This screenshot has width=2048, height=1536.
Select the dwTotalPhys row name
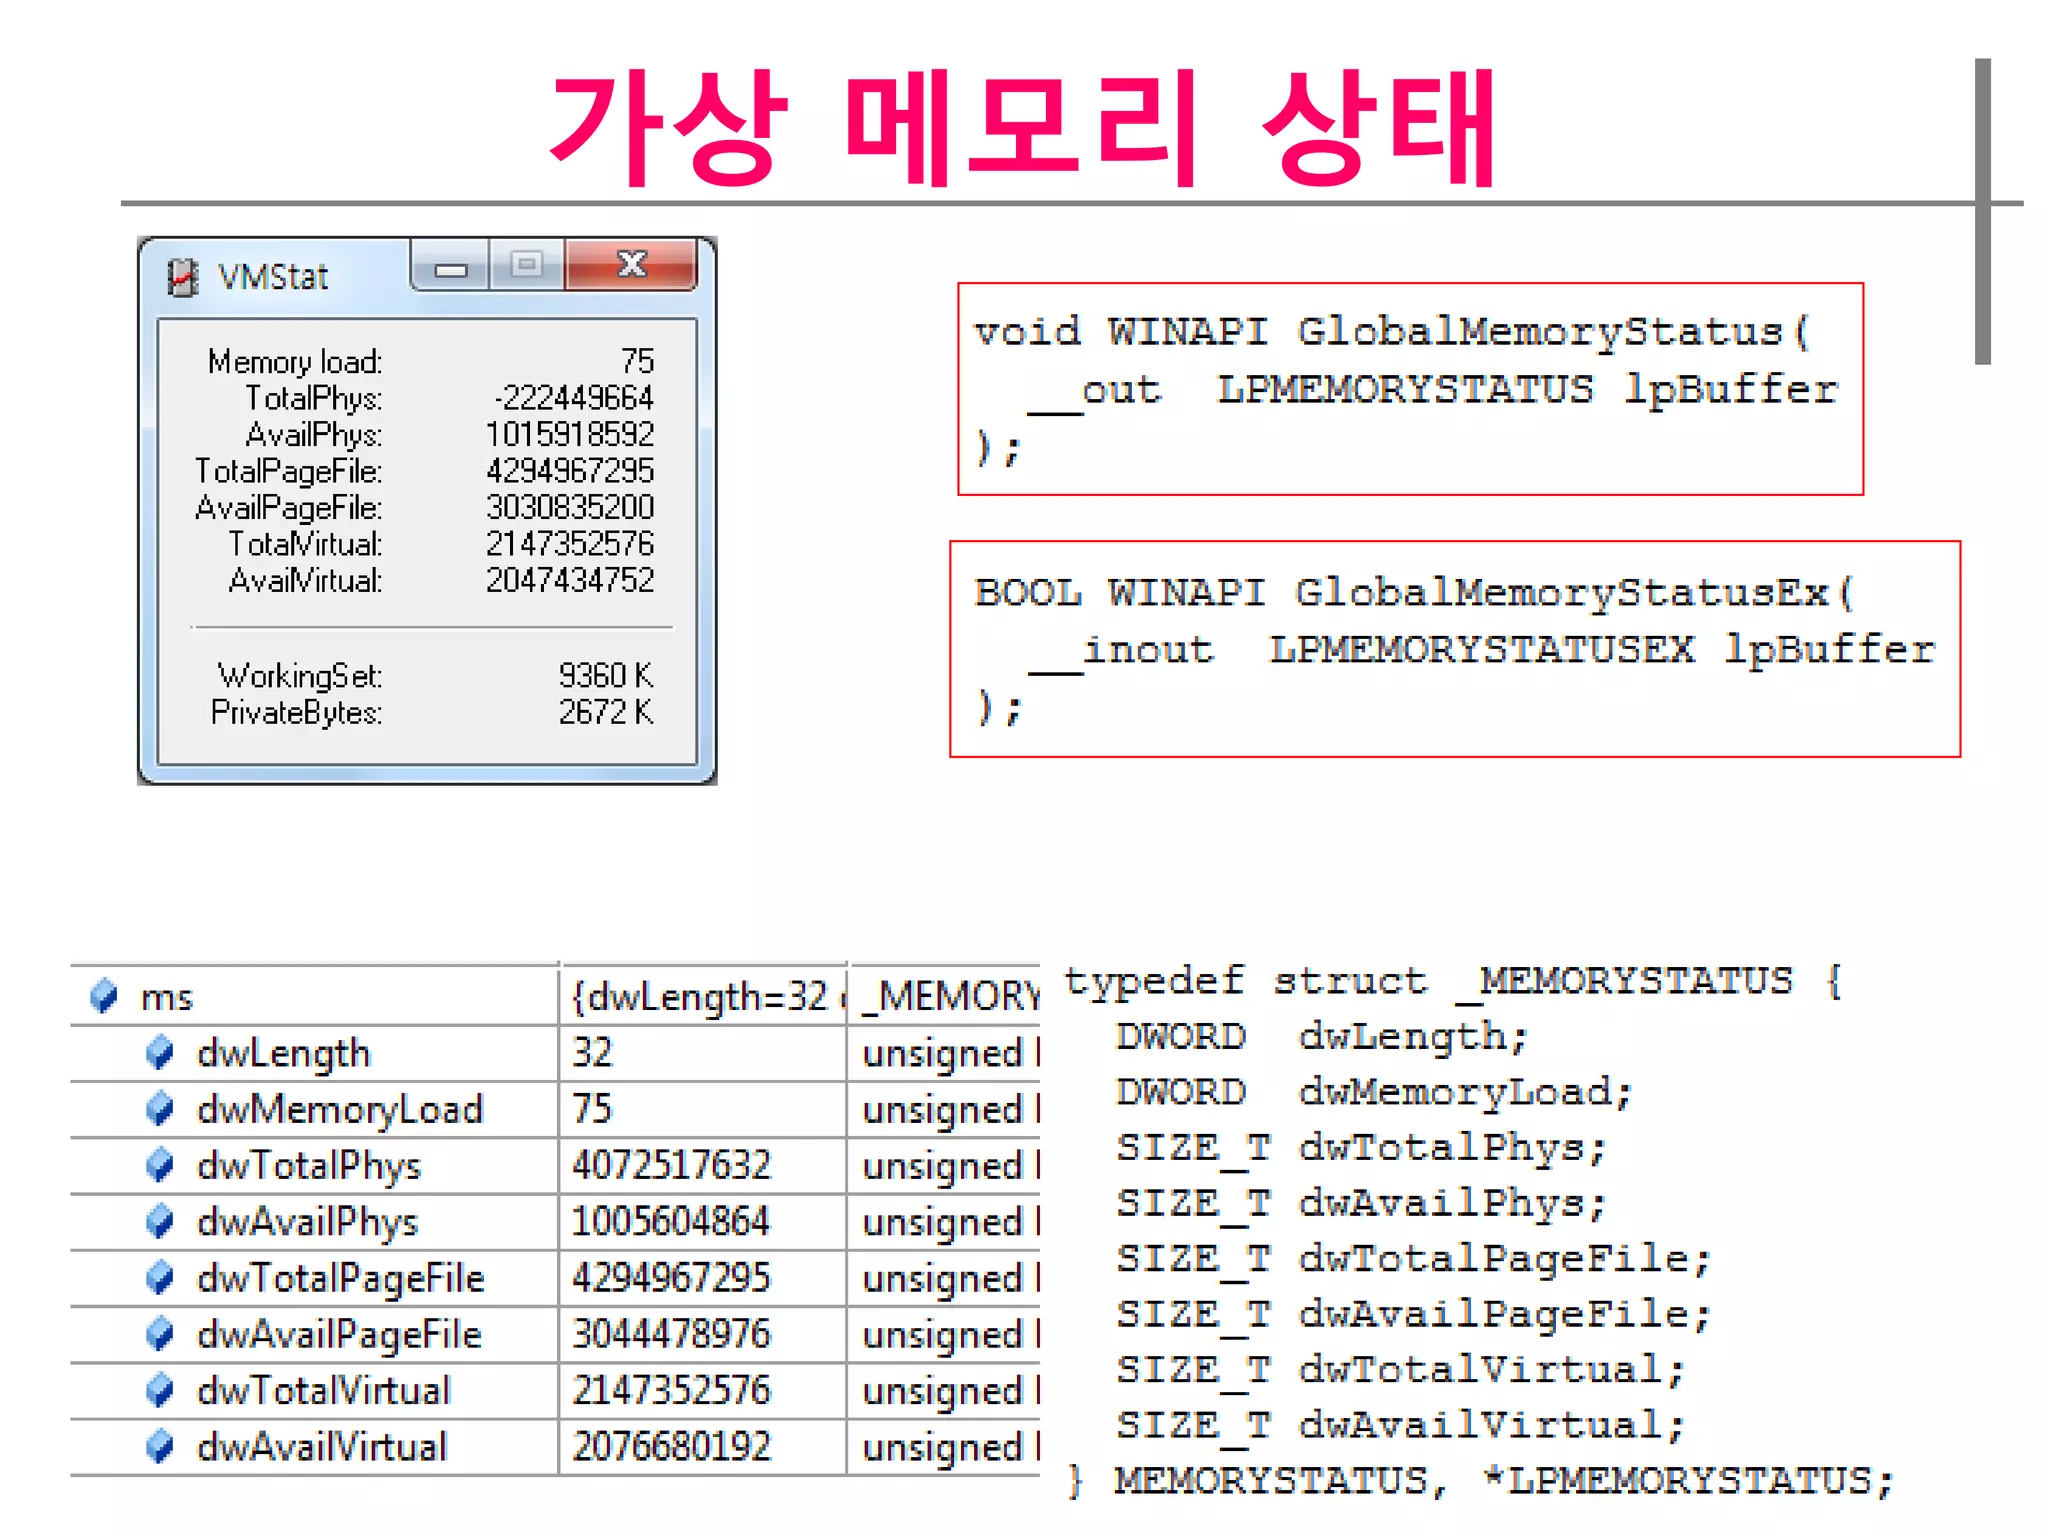(309, 1167)
